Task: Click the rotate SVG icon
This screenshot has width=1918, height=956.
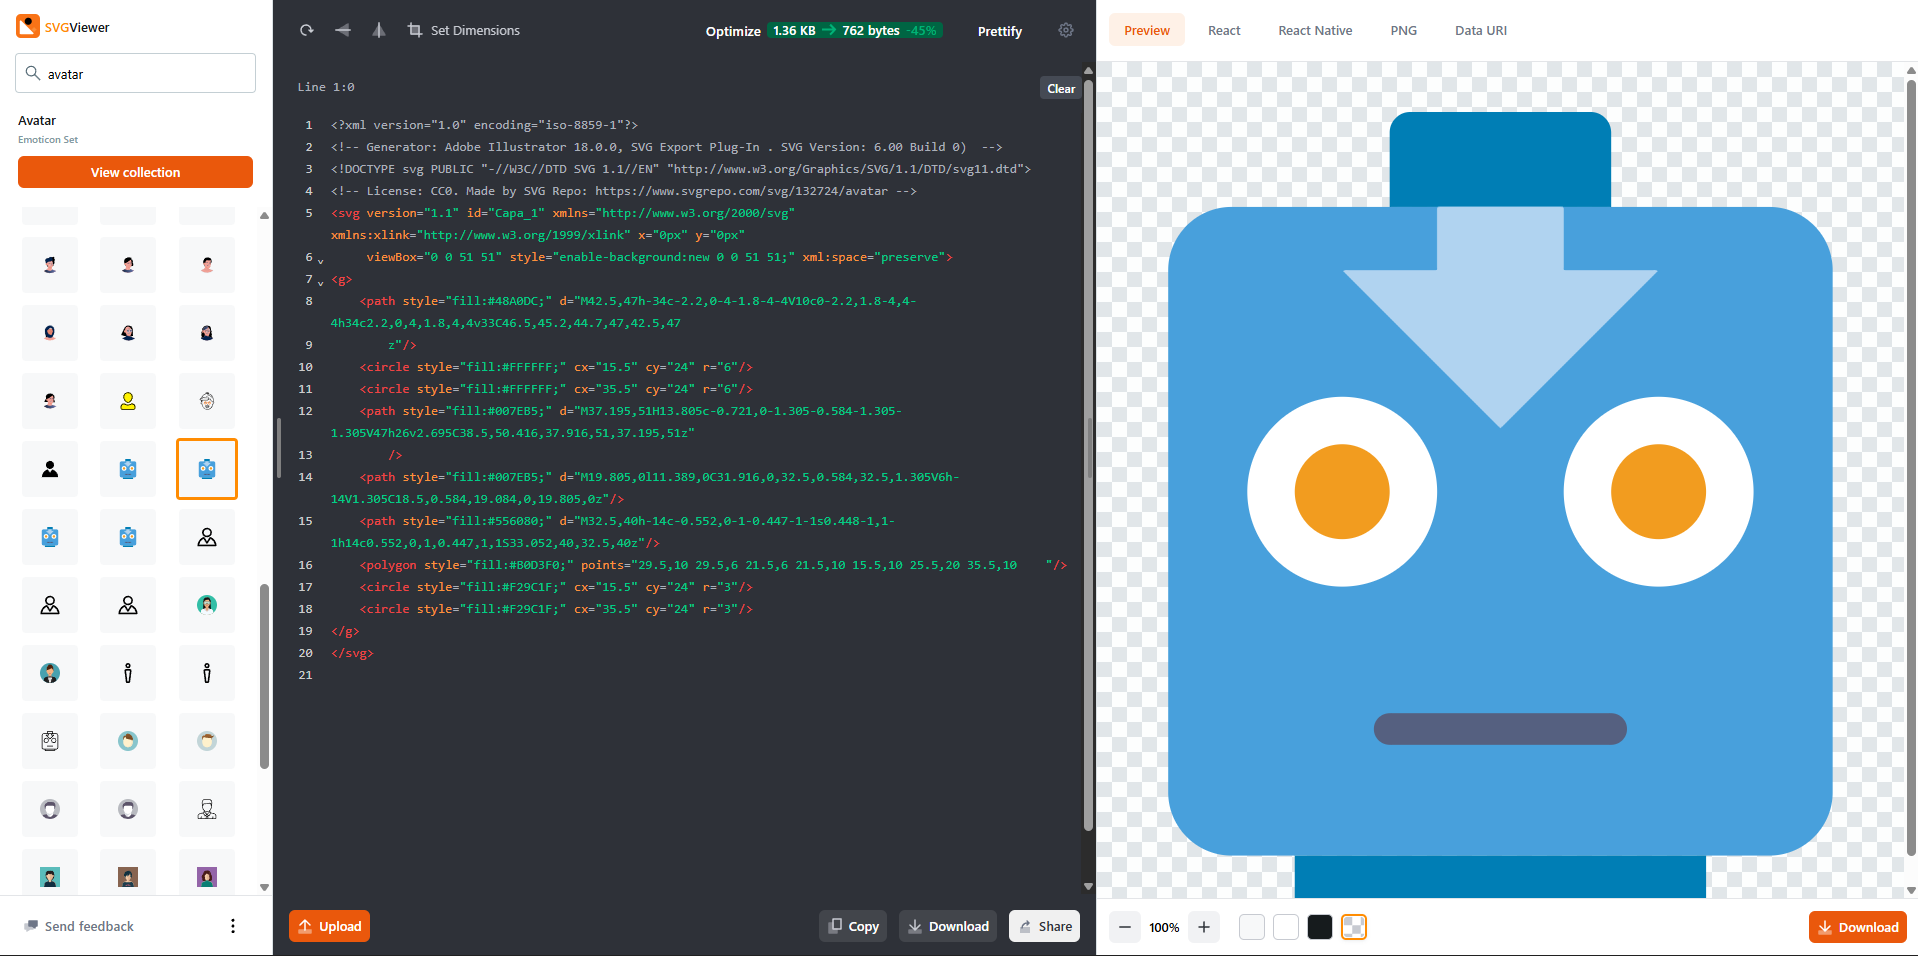Action: pyautogui.click(x=307, y=30)
